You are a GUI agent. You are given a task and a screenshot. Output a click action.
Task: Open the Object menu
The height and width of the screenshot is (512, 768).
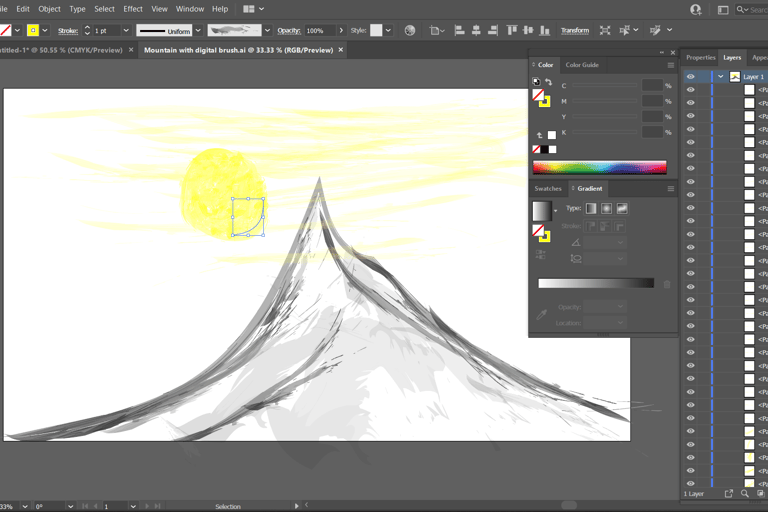coord(49,9)
